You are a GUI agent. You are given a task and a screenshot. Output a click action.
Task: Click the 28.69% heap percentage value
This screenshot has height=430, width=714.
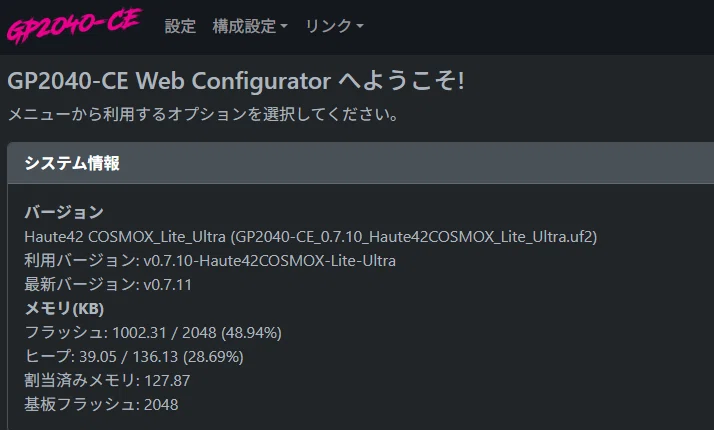[x=213, y=356]
